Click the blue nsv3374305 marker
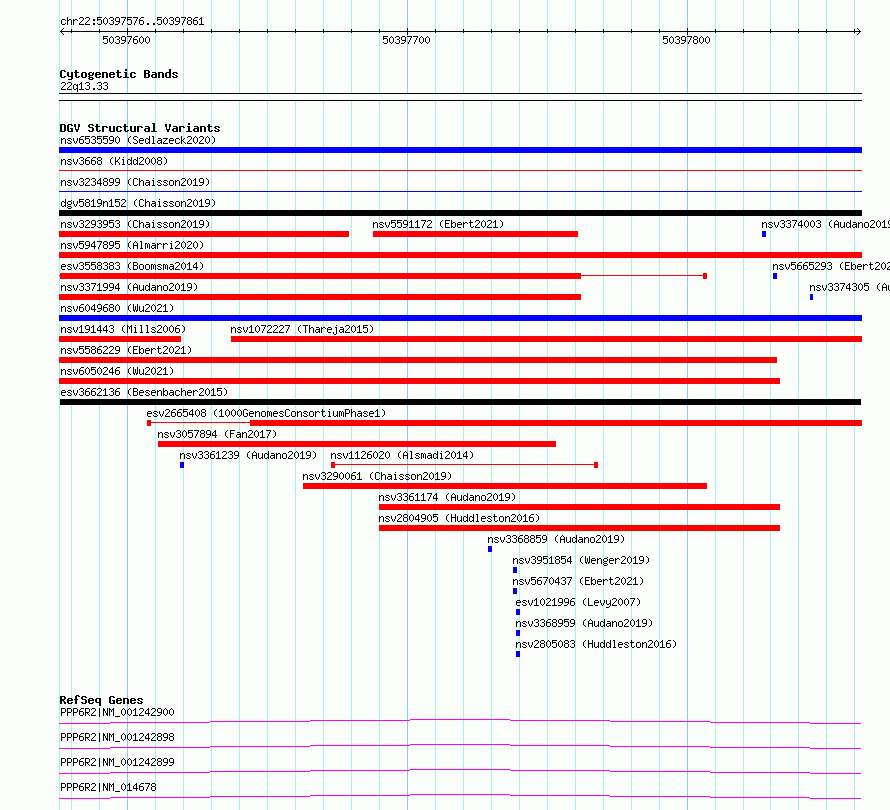The image size is (890, 810). 811,297
